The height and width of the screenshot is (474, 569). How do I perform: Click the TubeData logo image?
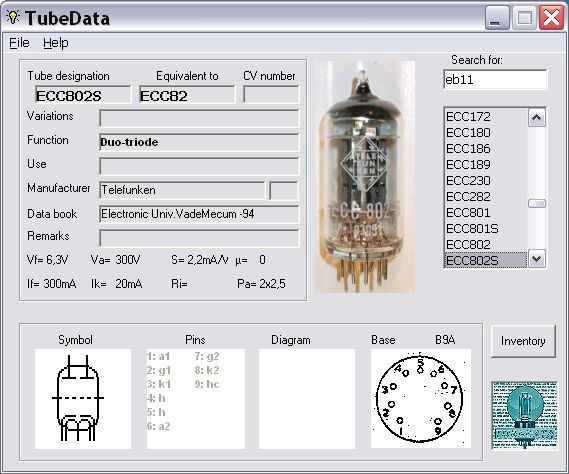pyautogui.click(x=524, y=416)
